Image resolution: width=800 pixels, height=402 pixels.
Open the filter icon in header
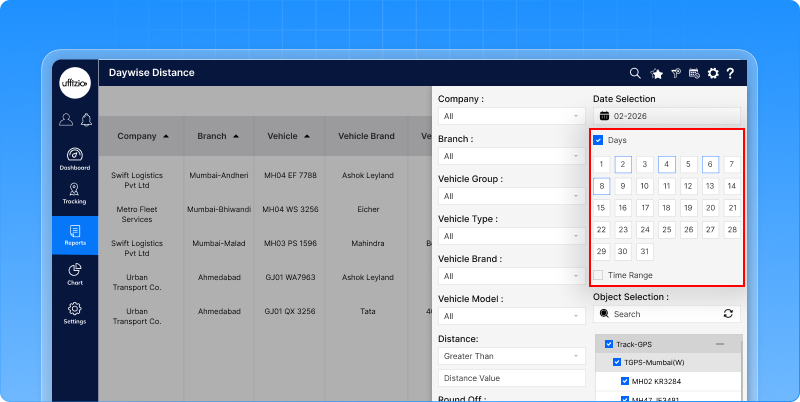click(675, 73)
